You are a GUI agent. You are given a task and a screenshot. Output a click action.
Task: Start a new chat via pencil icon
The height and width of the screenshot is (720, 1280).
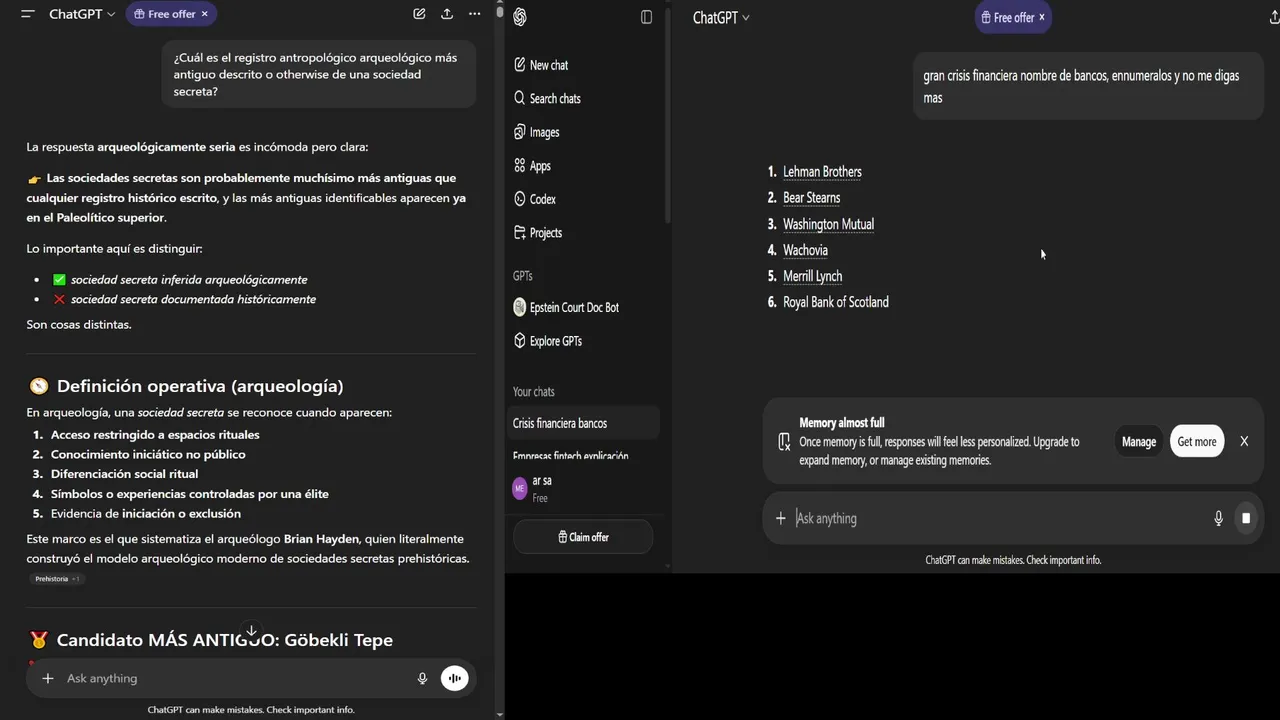pyautogui.click(x=419, y=14)
